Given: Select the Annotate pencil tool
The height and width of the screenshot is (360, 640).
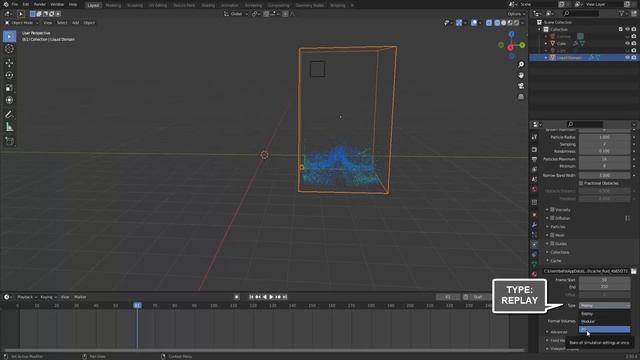Looking at the screenshot, I should coord(9,115).
